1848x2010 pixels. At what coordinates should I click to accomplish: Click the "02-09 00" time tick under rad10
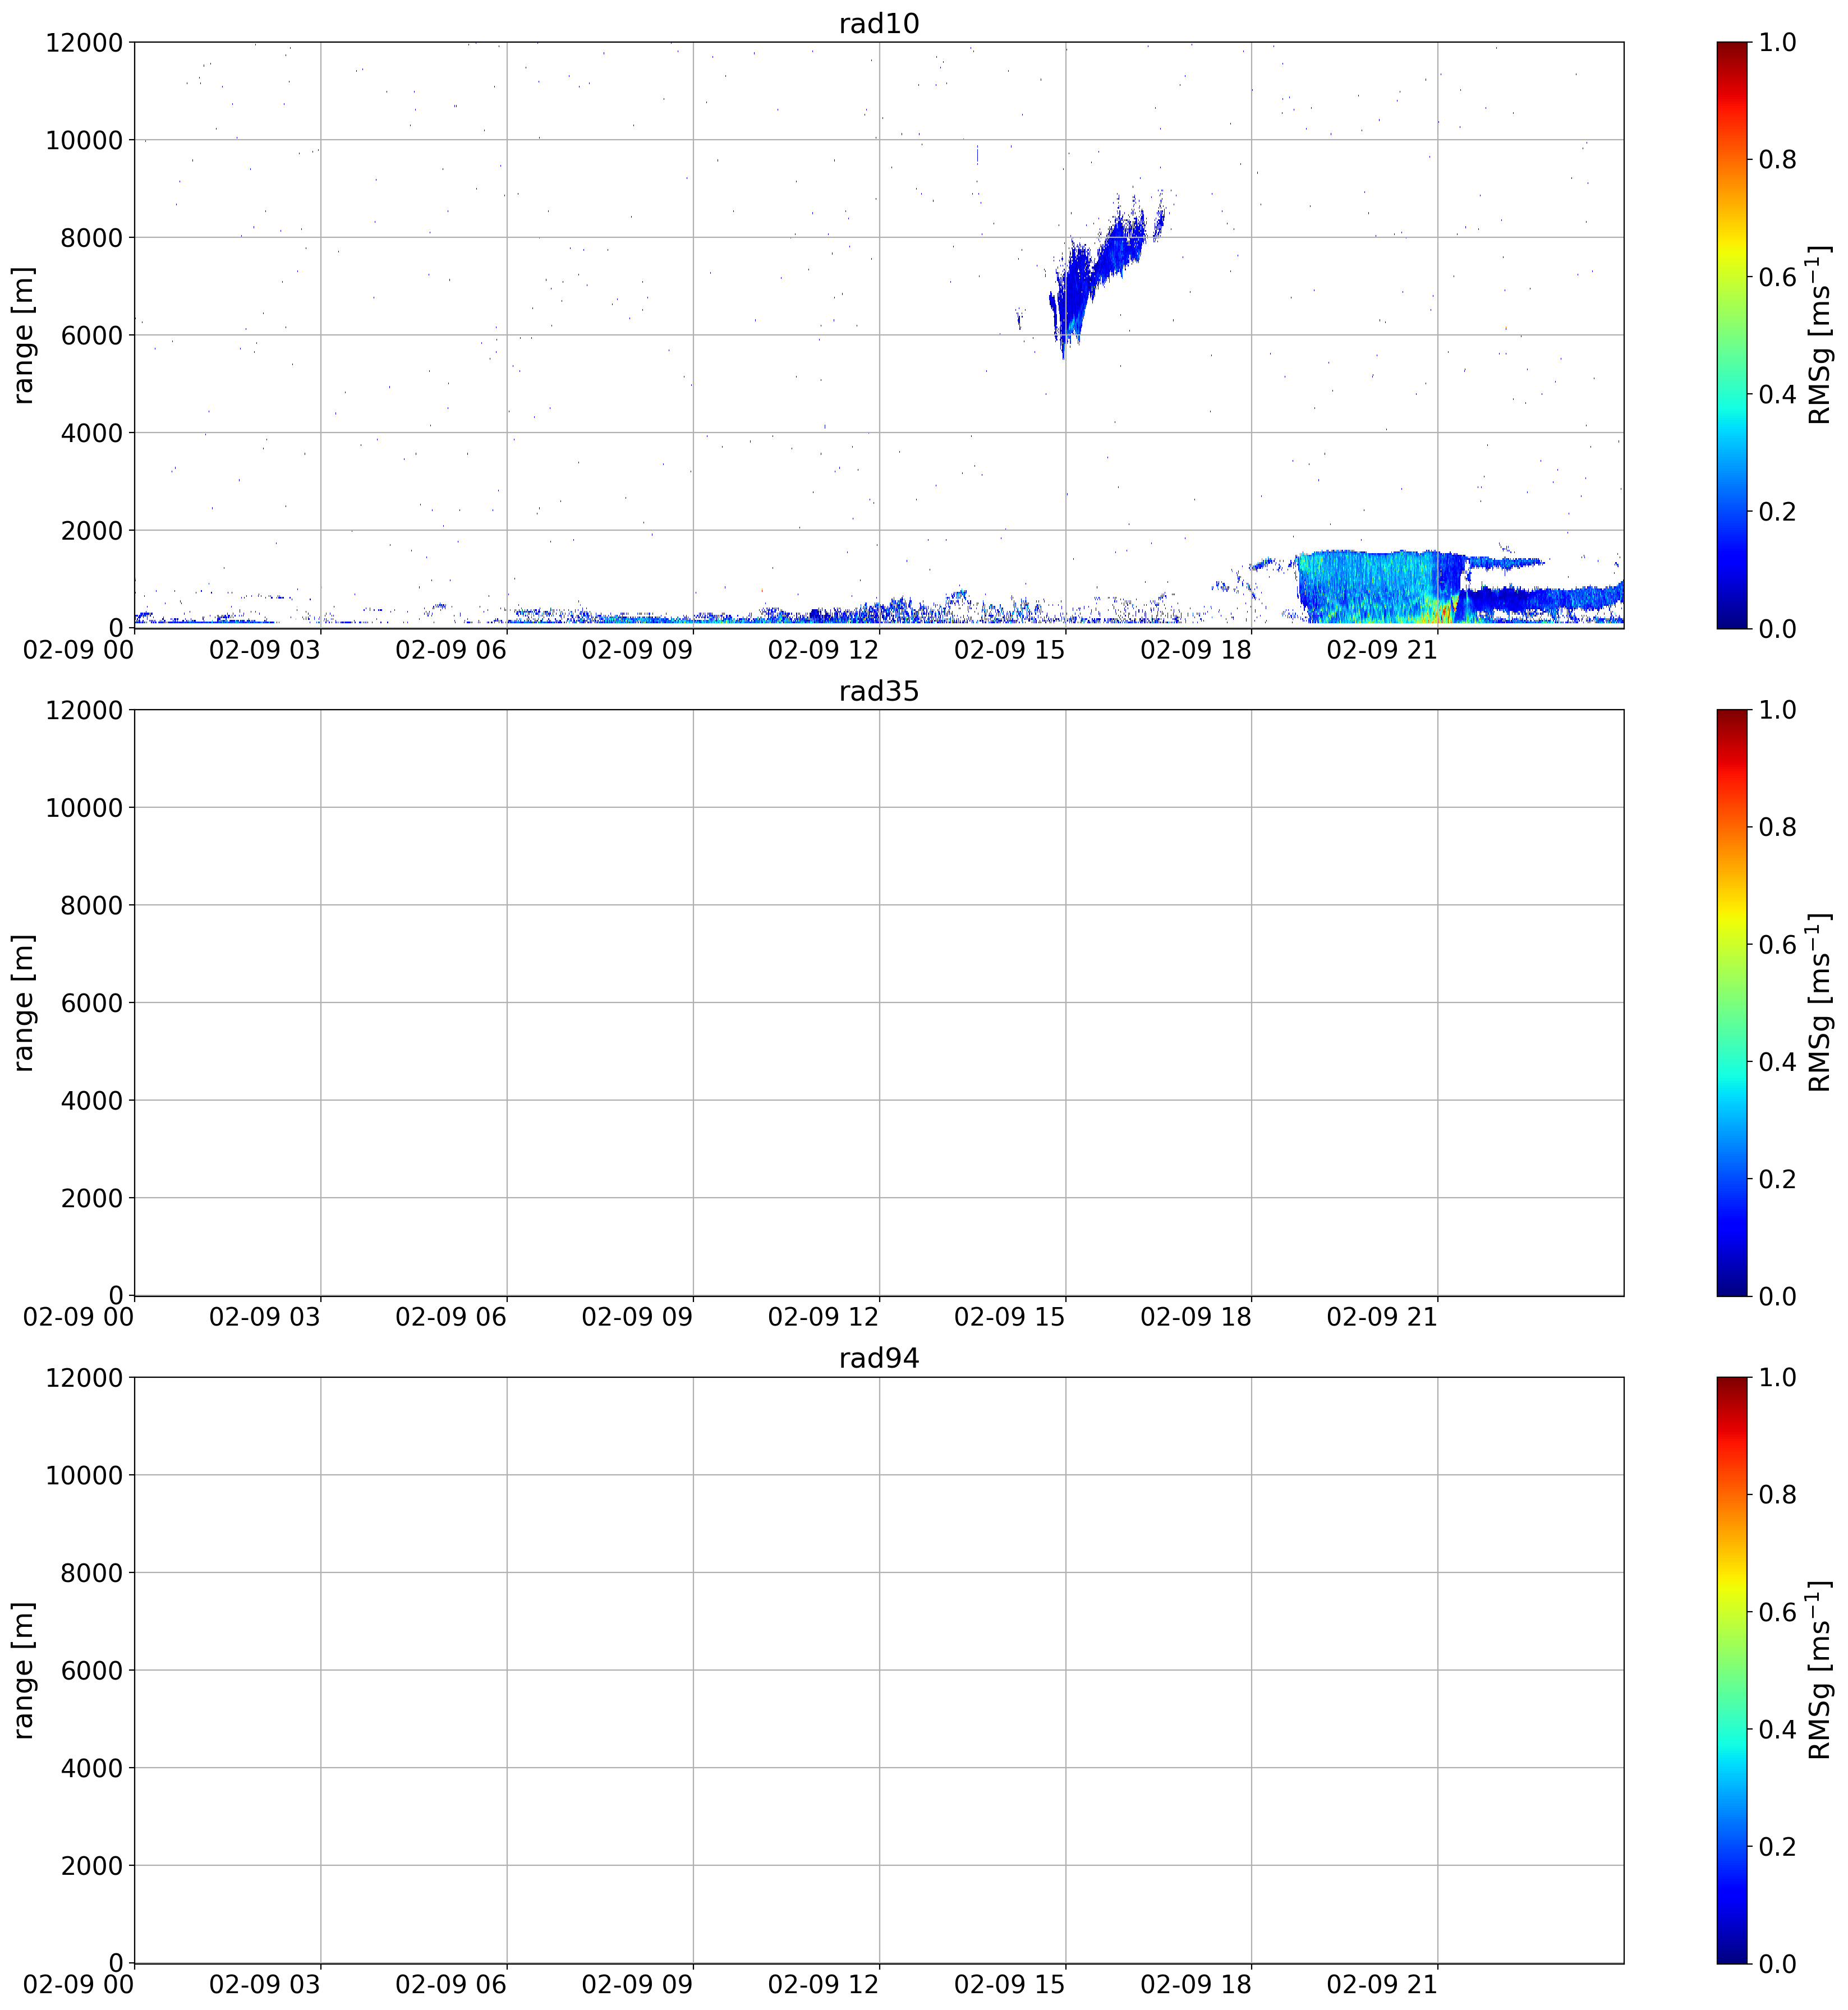pyautogui.click(x=79, y=650)
